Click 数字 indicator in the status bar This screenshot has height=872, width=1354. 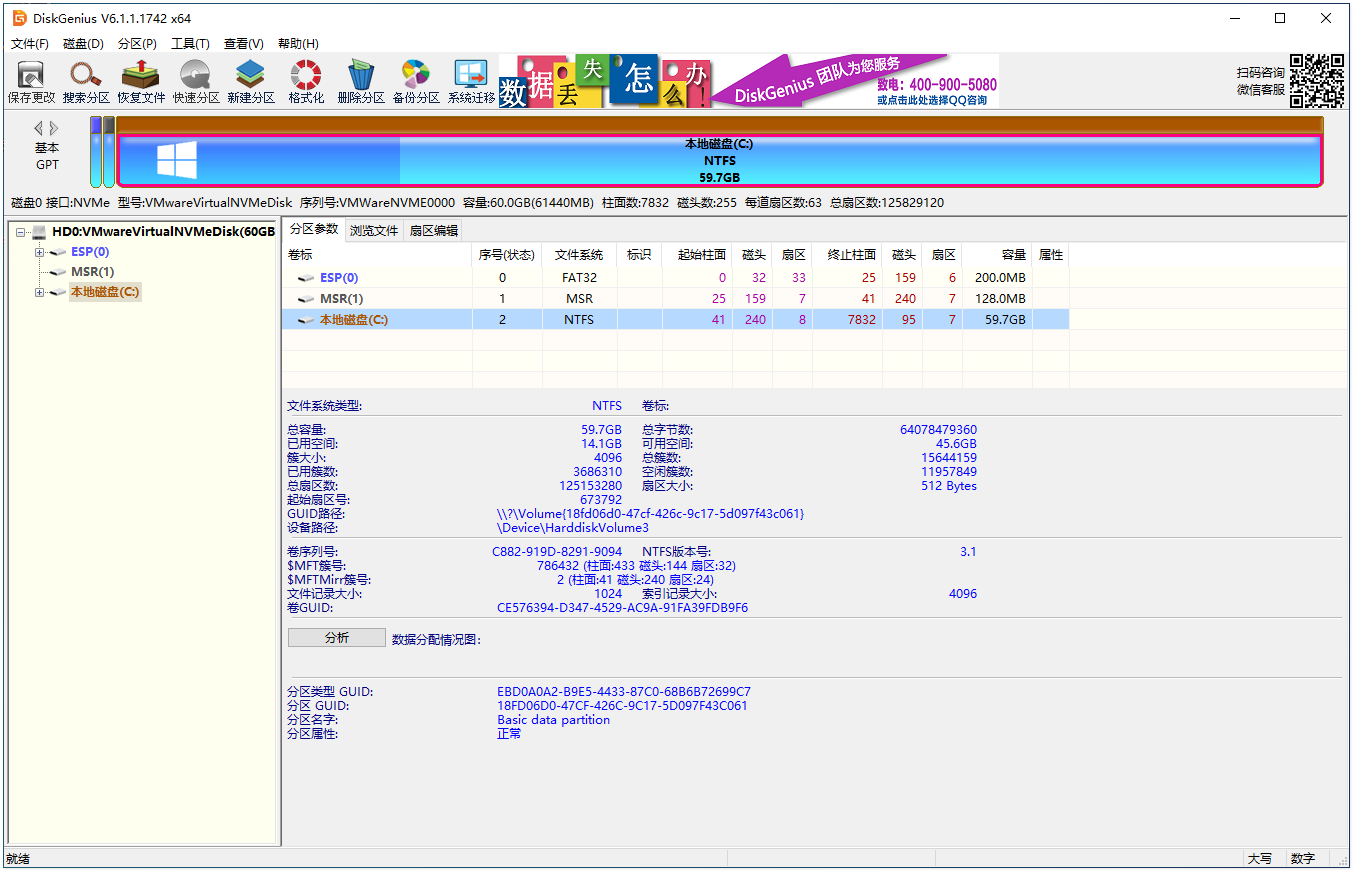click(x=1302, y=859)
